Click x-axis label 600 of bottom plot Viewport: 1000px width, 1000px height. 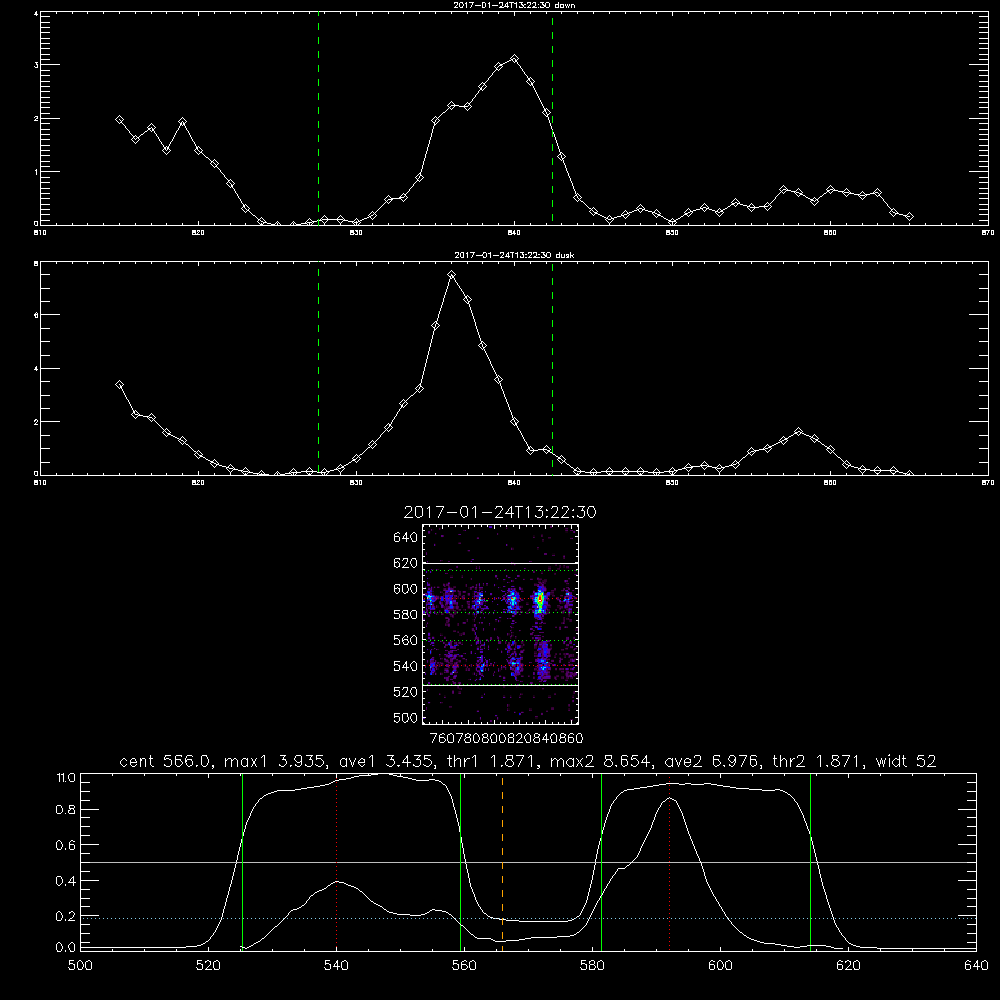[721, 966]
